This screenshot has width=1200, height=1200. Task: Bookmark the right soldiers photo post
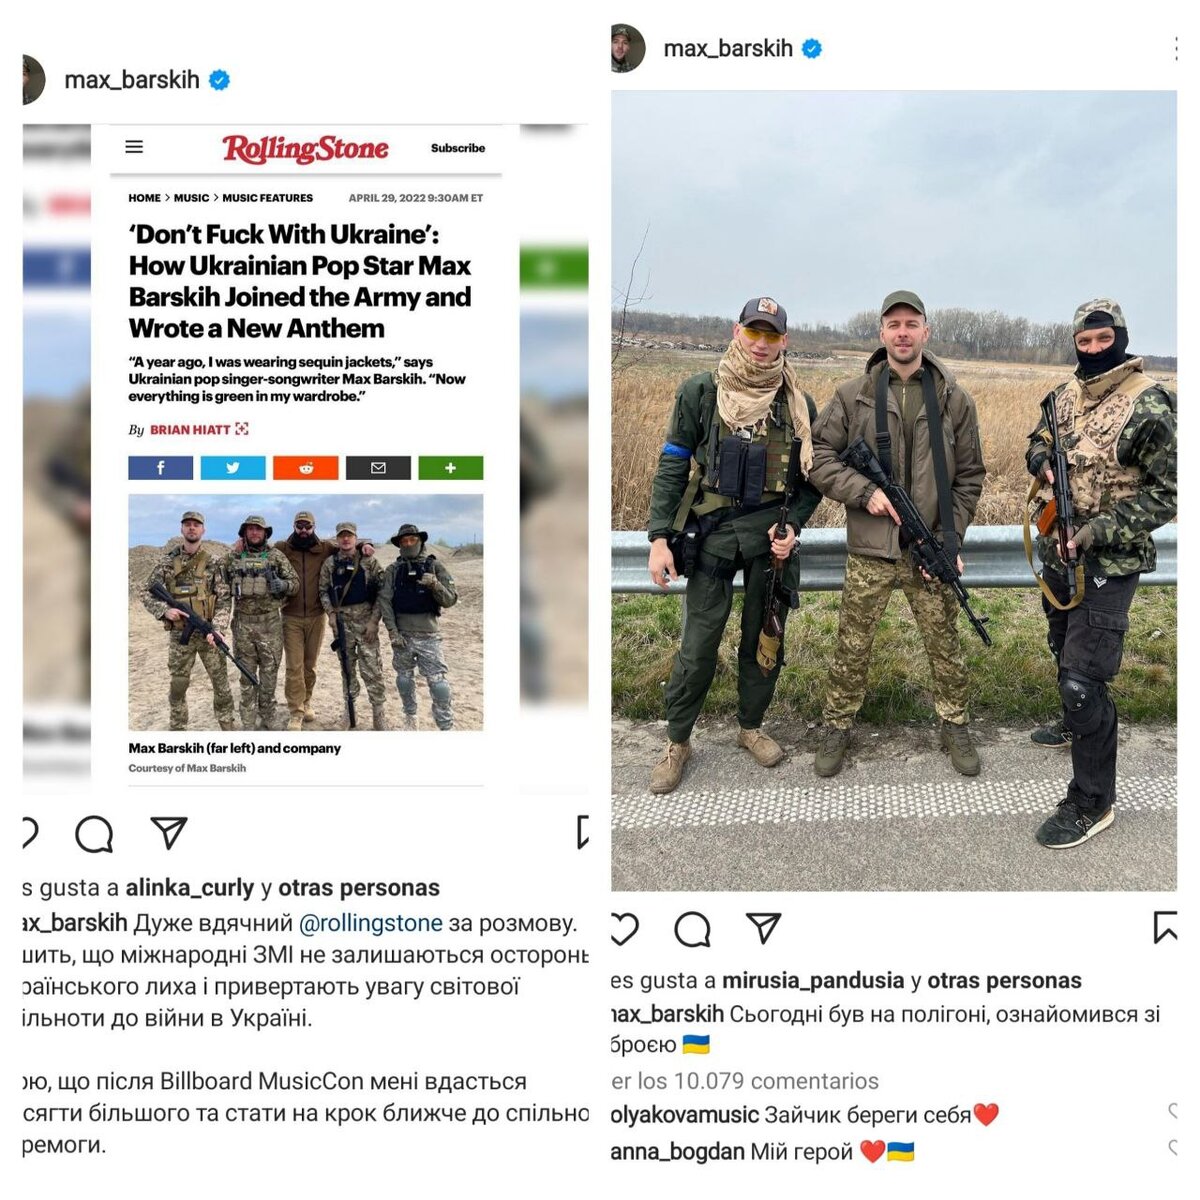pyautogui.click(x=1164, y=927)
